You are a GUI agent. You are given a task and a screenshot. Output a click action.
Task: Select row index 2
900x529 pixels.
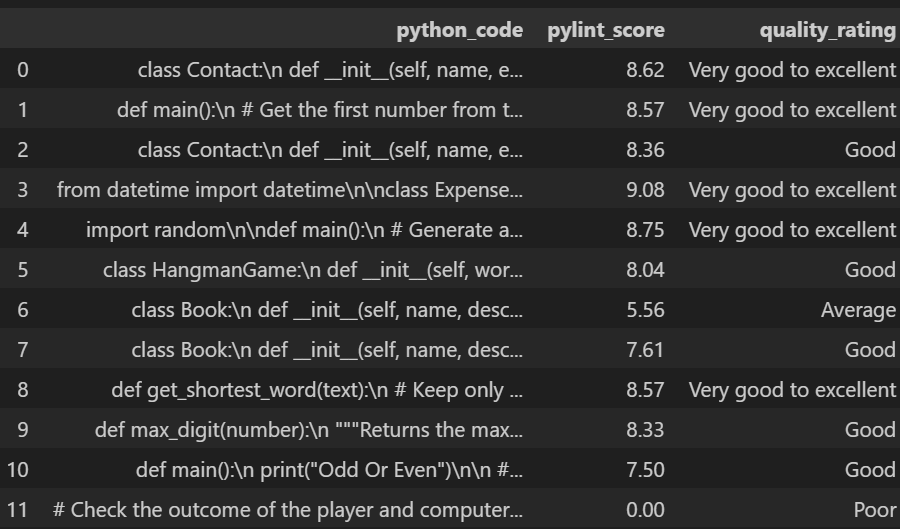(x=22, y=150)
